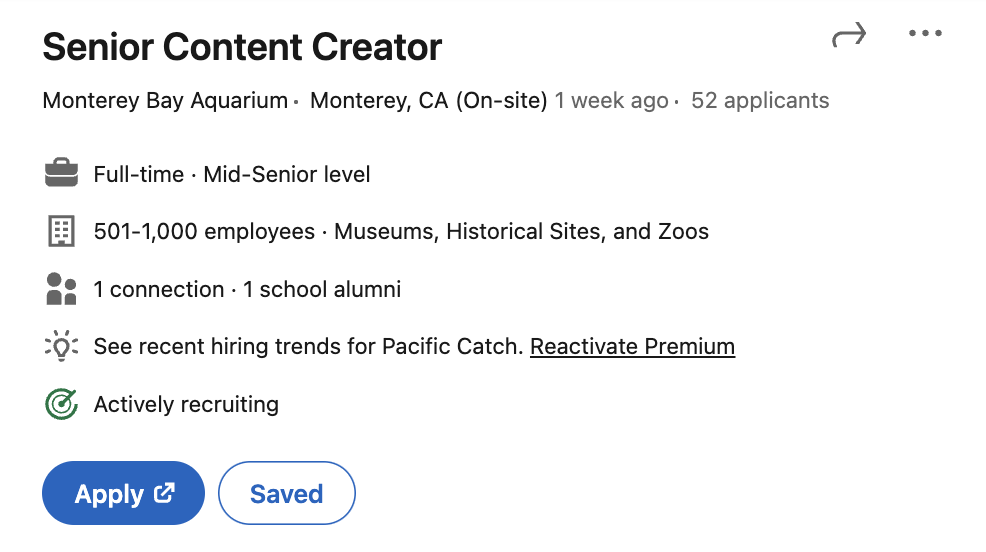The image size is (986, 552).
Task: Click the connections people icon
Action: pyautogui.click(x=61, y=290)
